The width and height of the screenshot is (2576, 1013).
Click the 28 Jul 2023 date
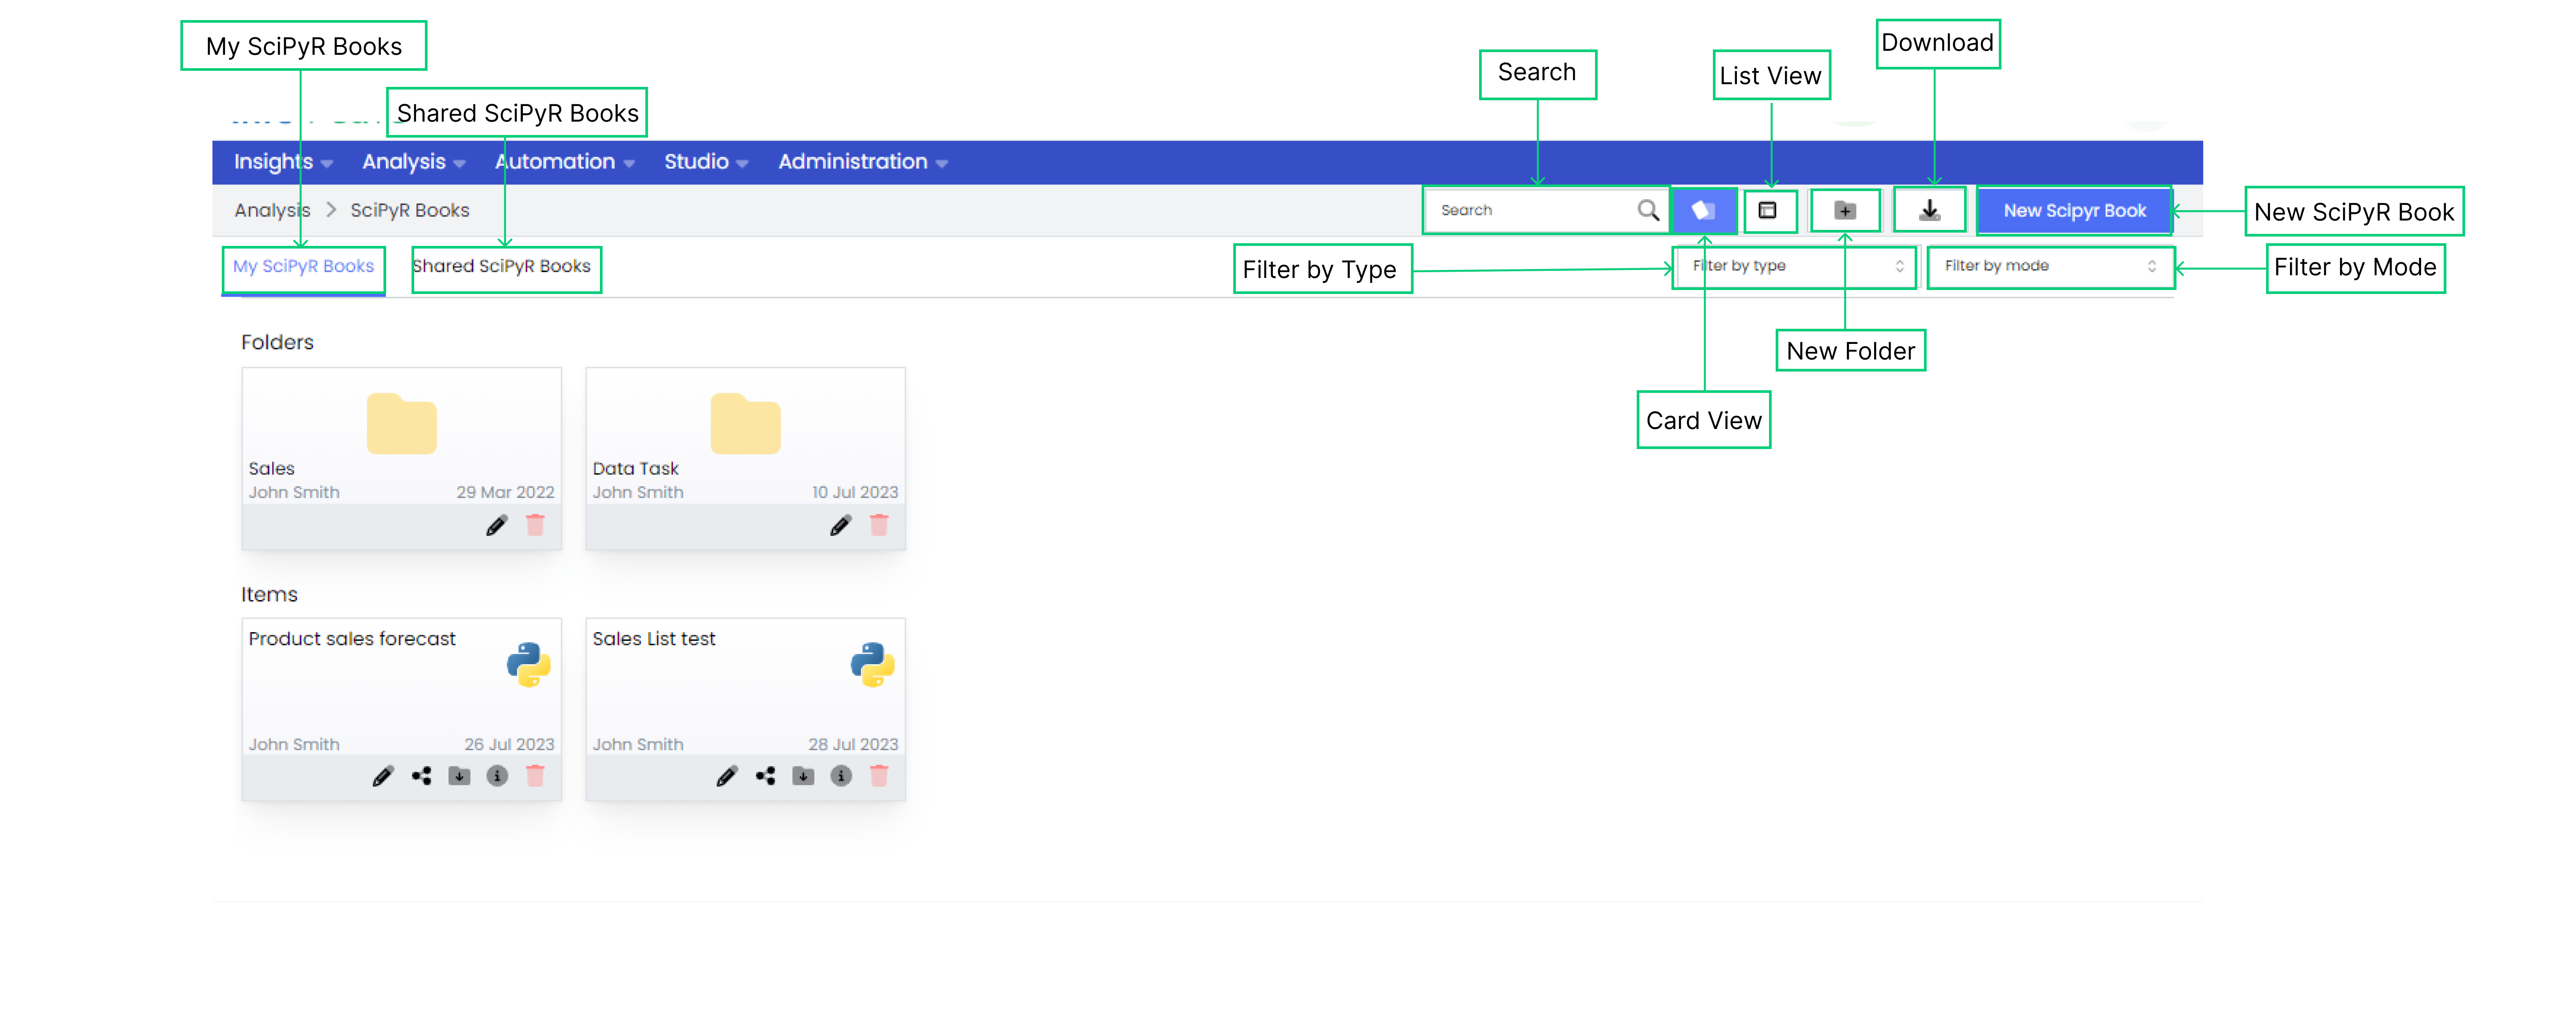pos(853,744)
